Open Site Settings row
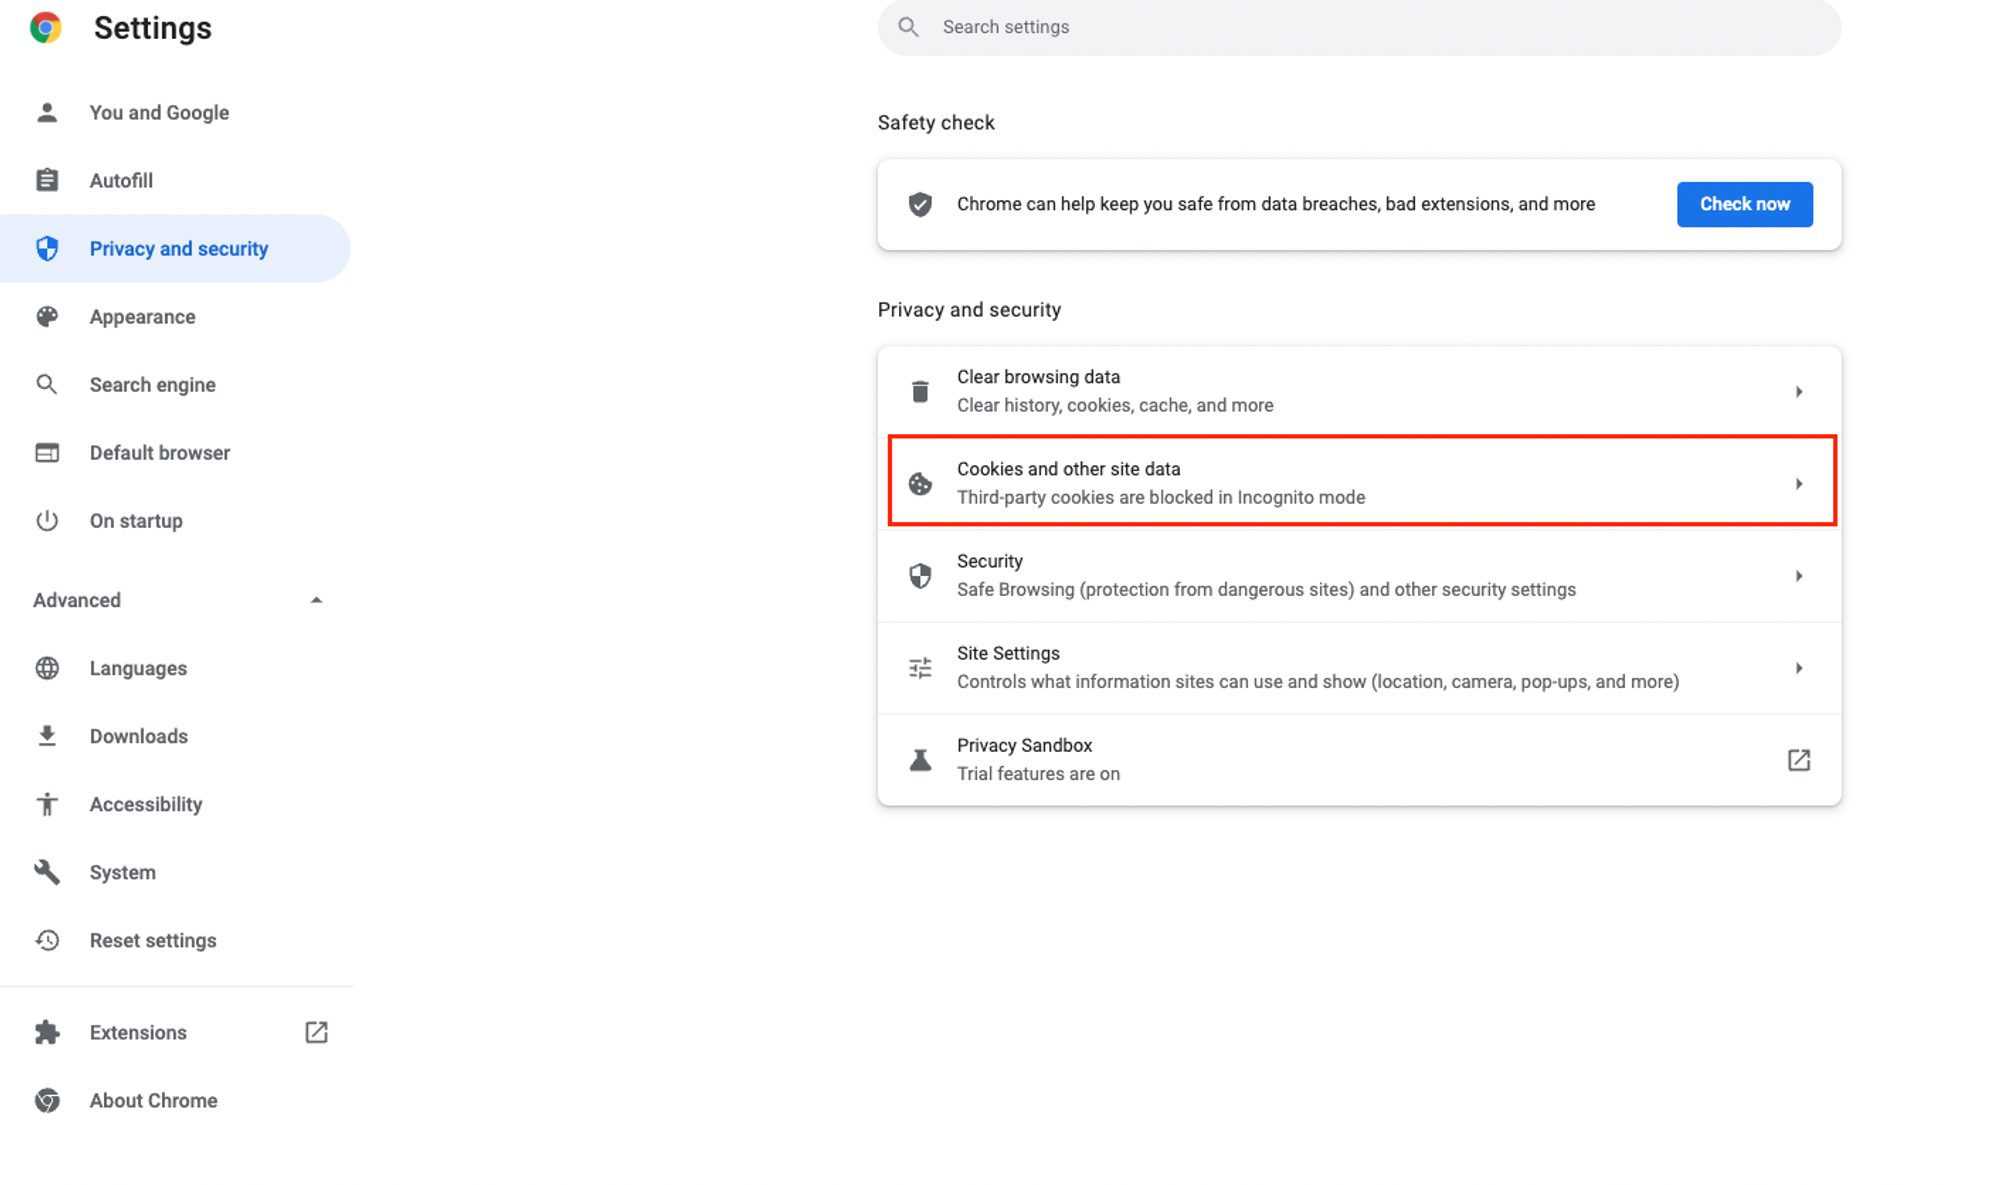The width and height of the screenshot is (2000, 1185). pos(1359,667)
